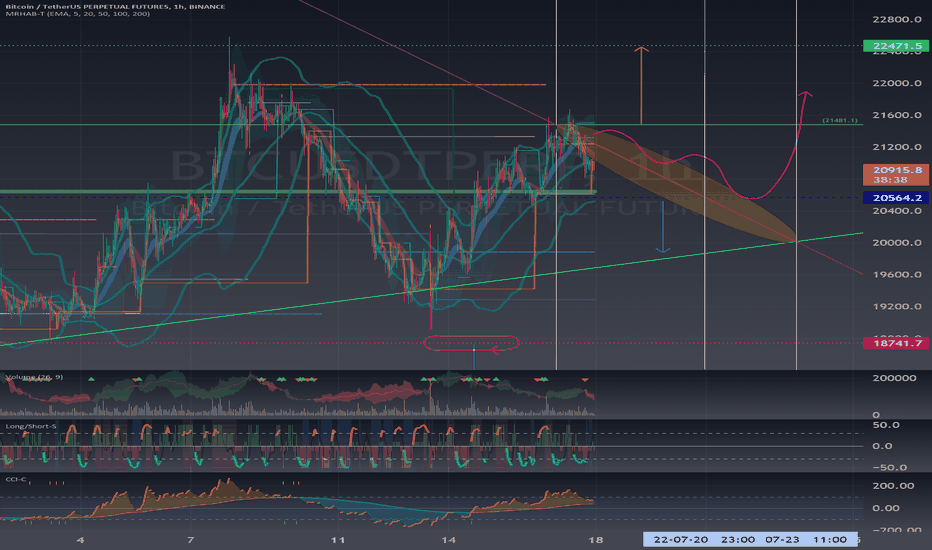The width and height of the screenshot is (932, 550).
Task: Click the 38:38 candle countdown timer
Action: pos(890,180)
